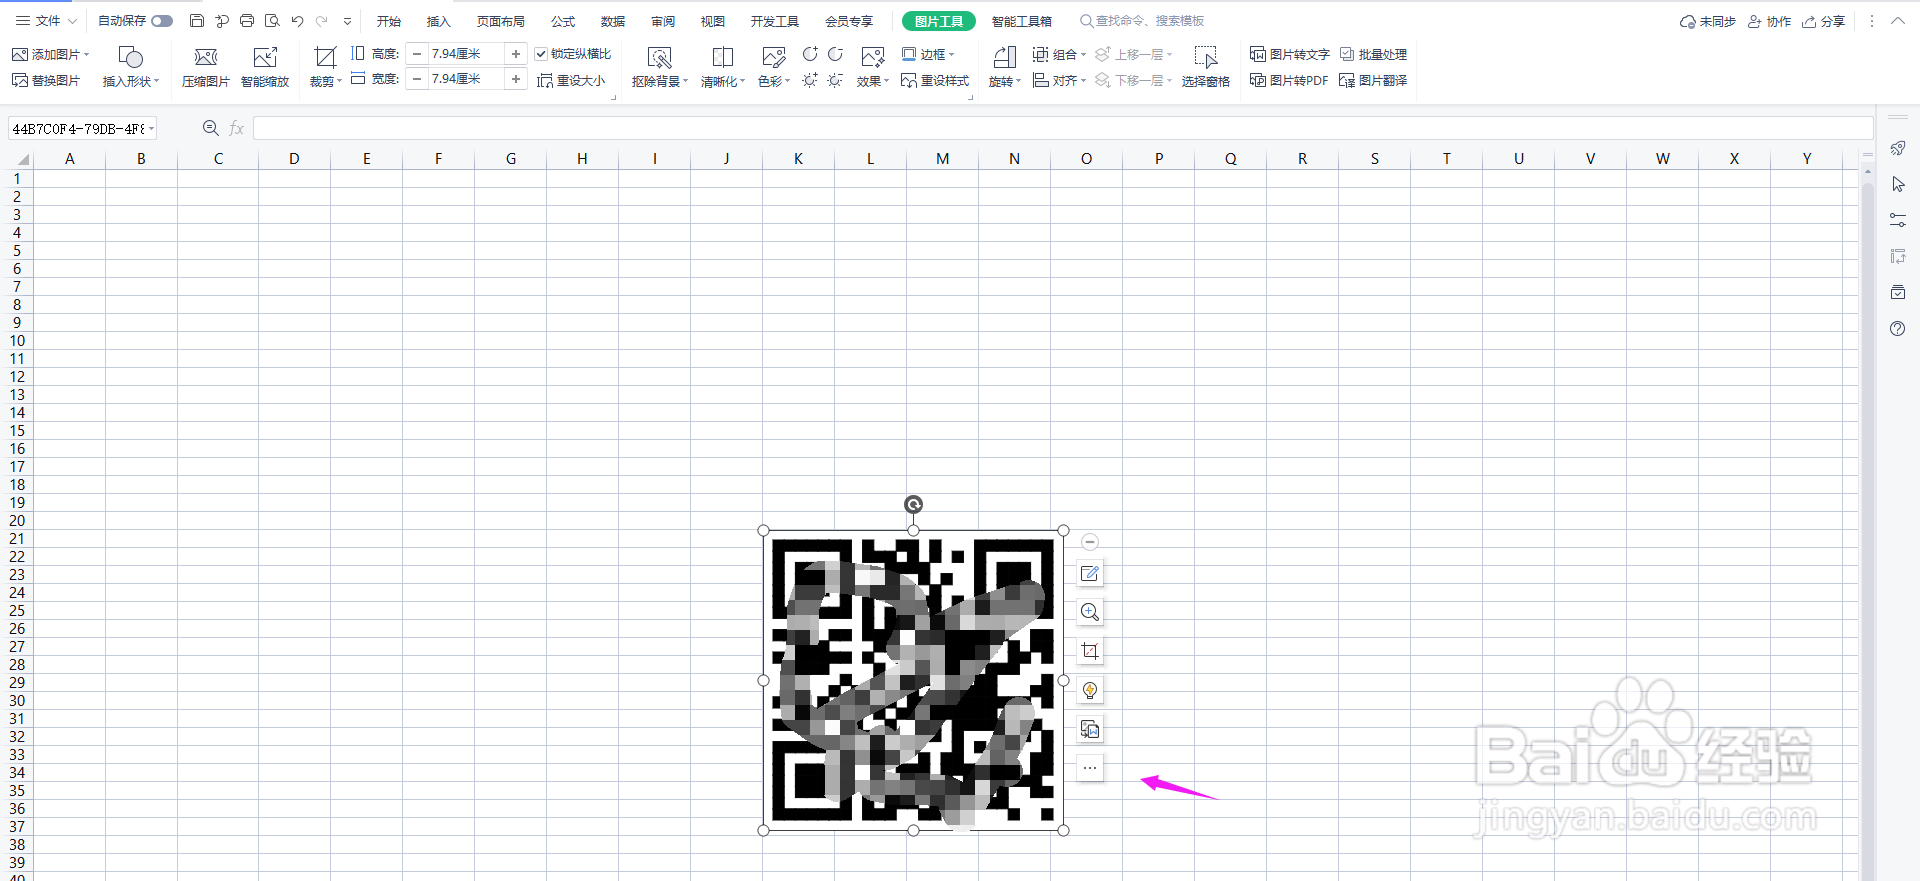Click the 分享 share button
Screen dimensions: 1920x881
(1824, 21)
